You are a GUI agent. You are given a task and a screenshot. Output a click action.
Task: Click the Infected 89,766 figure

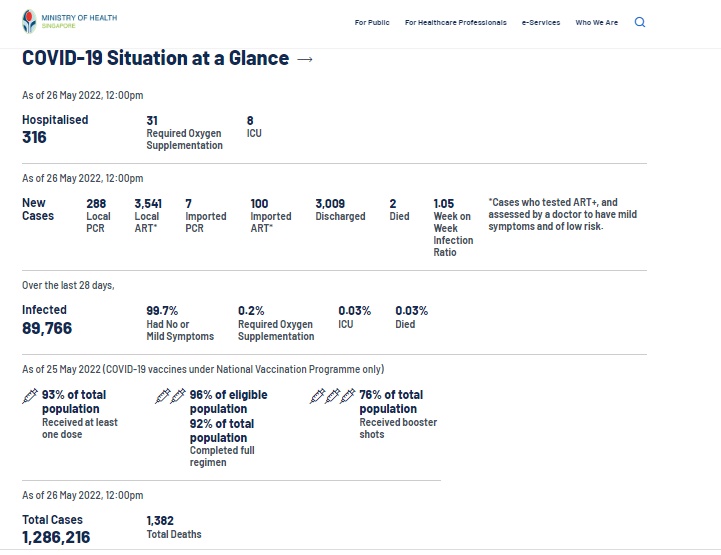click(47, 328)
